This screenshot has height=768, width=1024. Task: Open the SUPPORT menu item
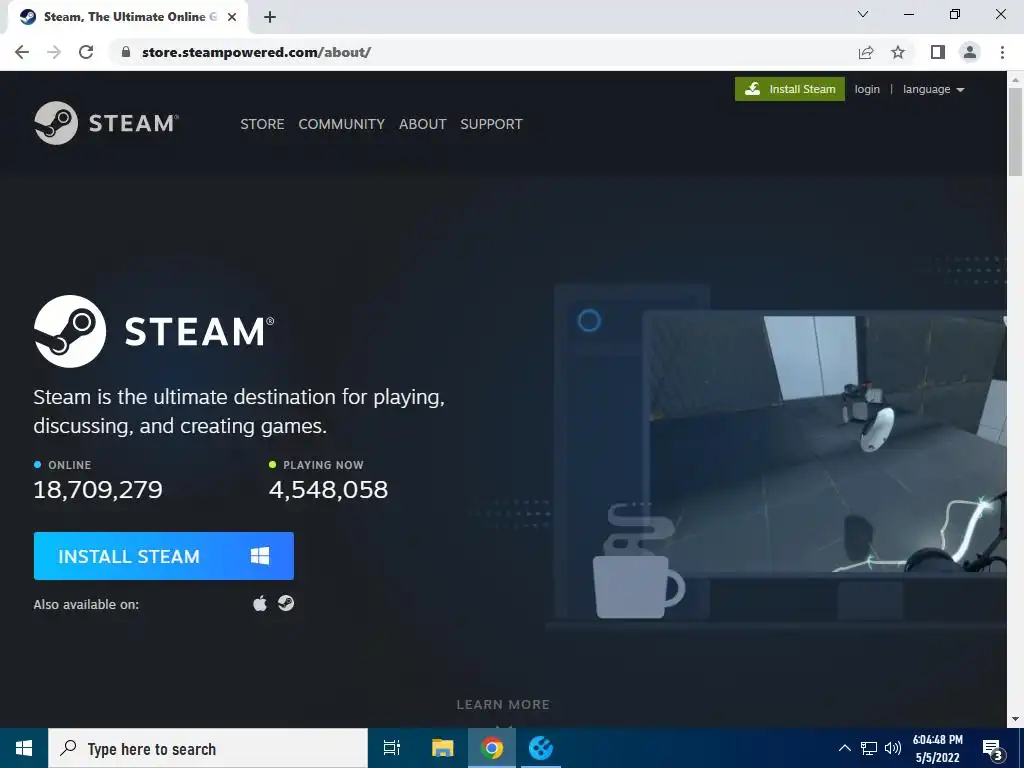click(x=491, y=124)
